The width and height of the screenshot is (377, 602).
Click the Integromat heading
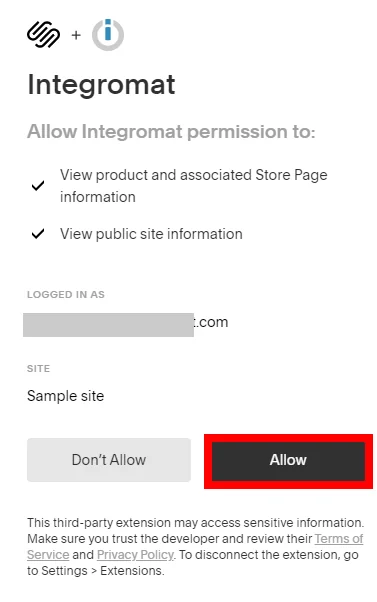coord(101,85)
